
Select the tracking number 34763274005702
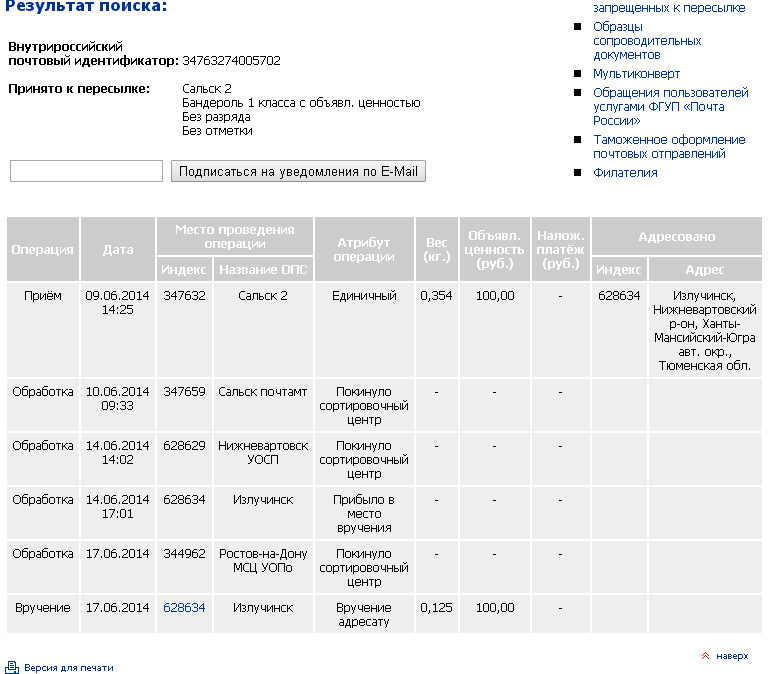[231, 61]
